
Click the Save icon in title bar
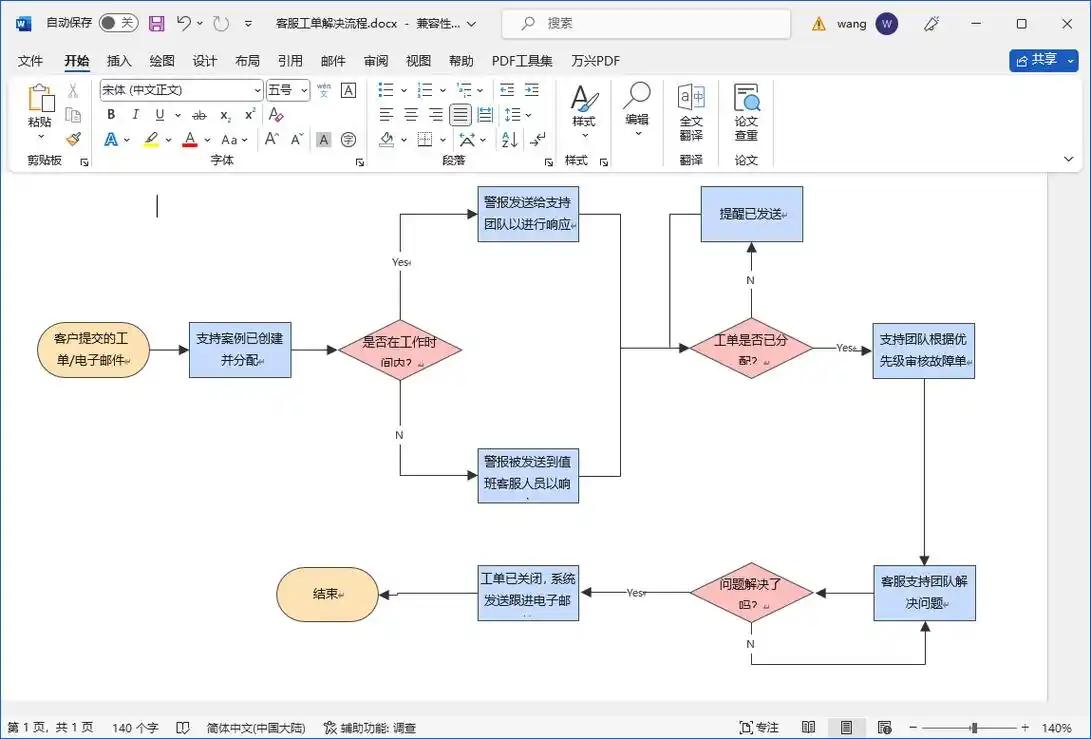156,23
